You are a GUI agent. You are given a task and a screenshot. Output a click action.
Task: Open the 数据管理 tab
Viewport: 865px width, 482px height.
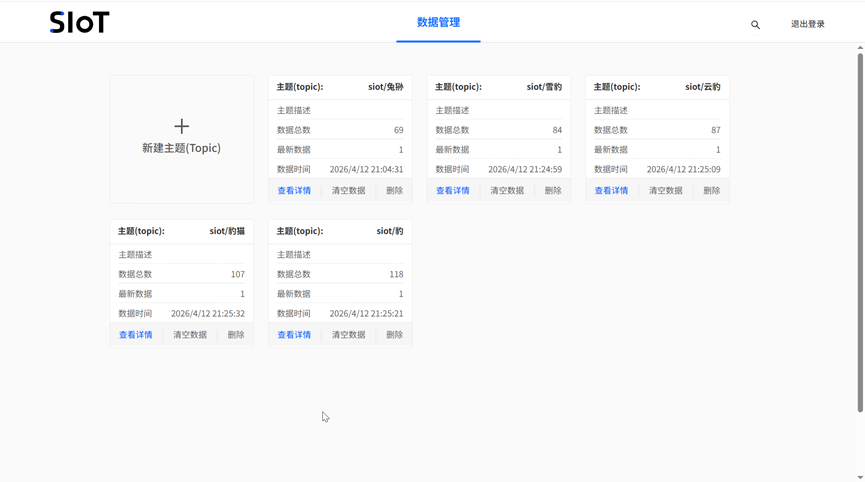point(438,22)
